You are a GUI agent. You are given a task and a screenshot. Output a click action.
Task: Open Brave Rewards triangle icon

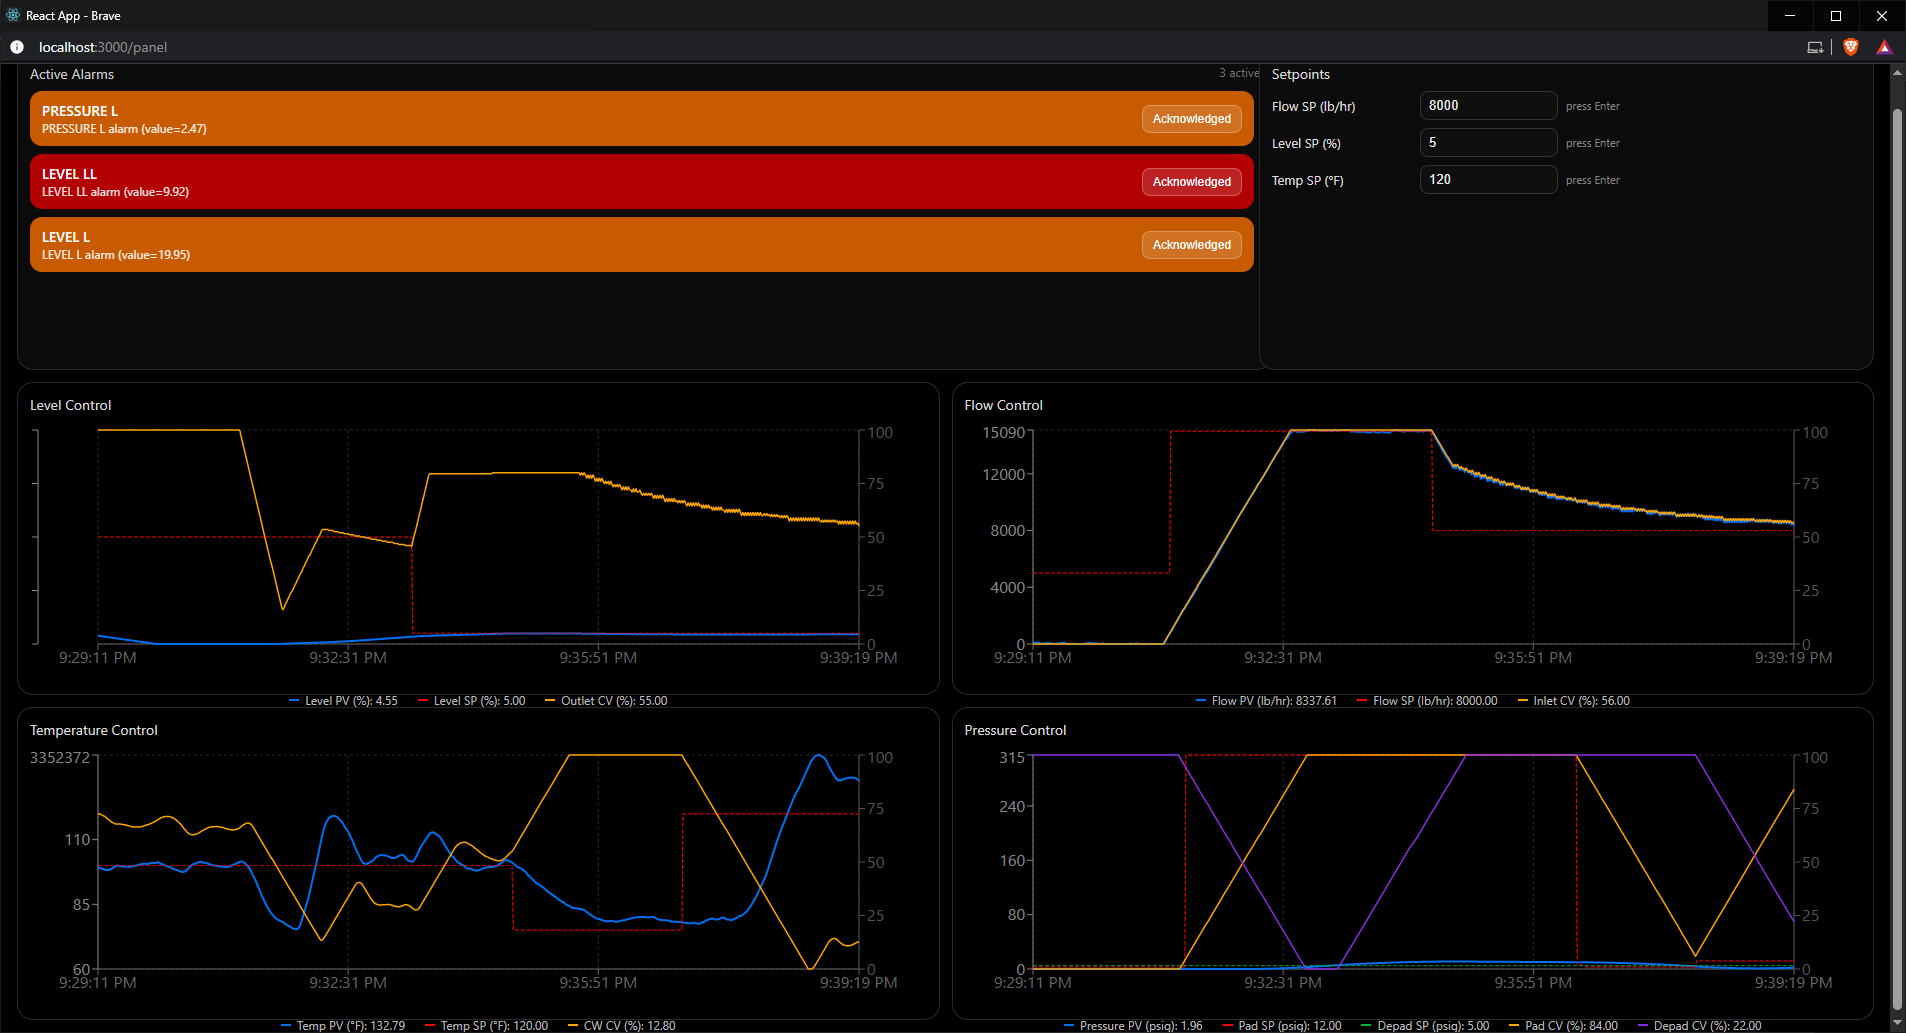coord(1884,47)
